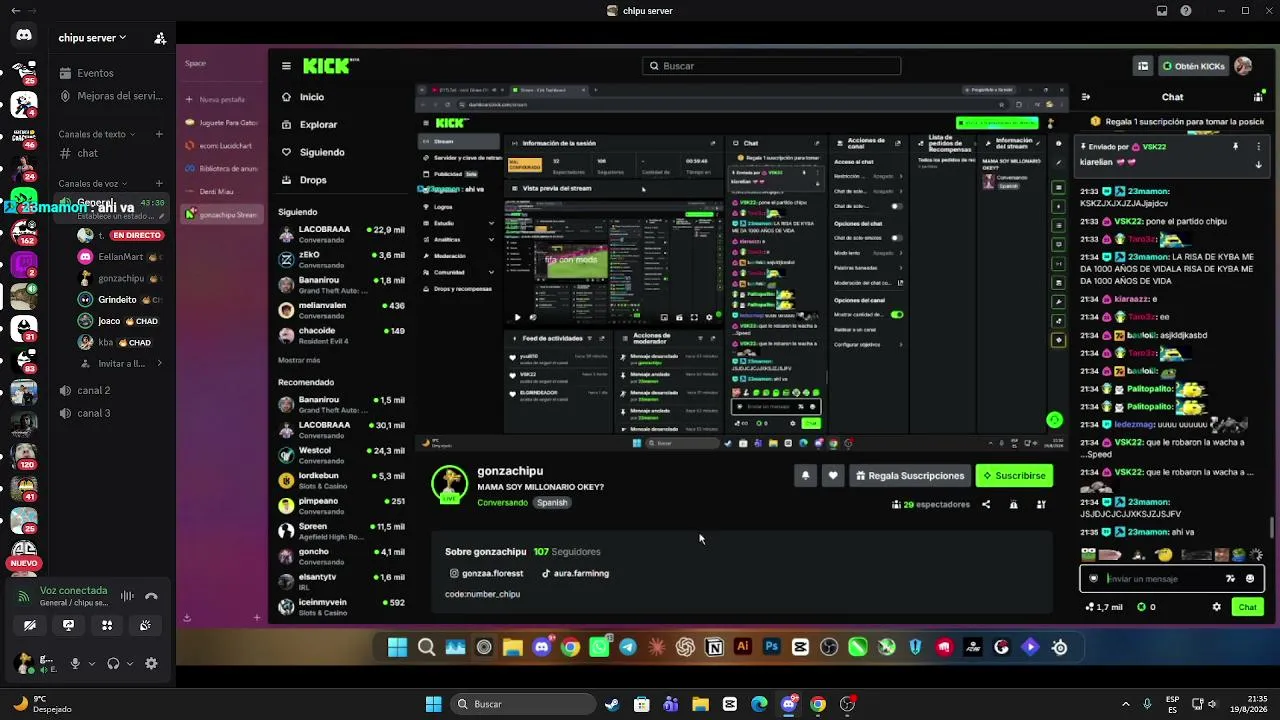
Task: Mute the microphone in Discord user panel
Action: 74,663
